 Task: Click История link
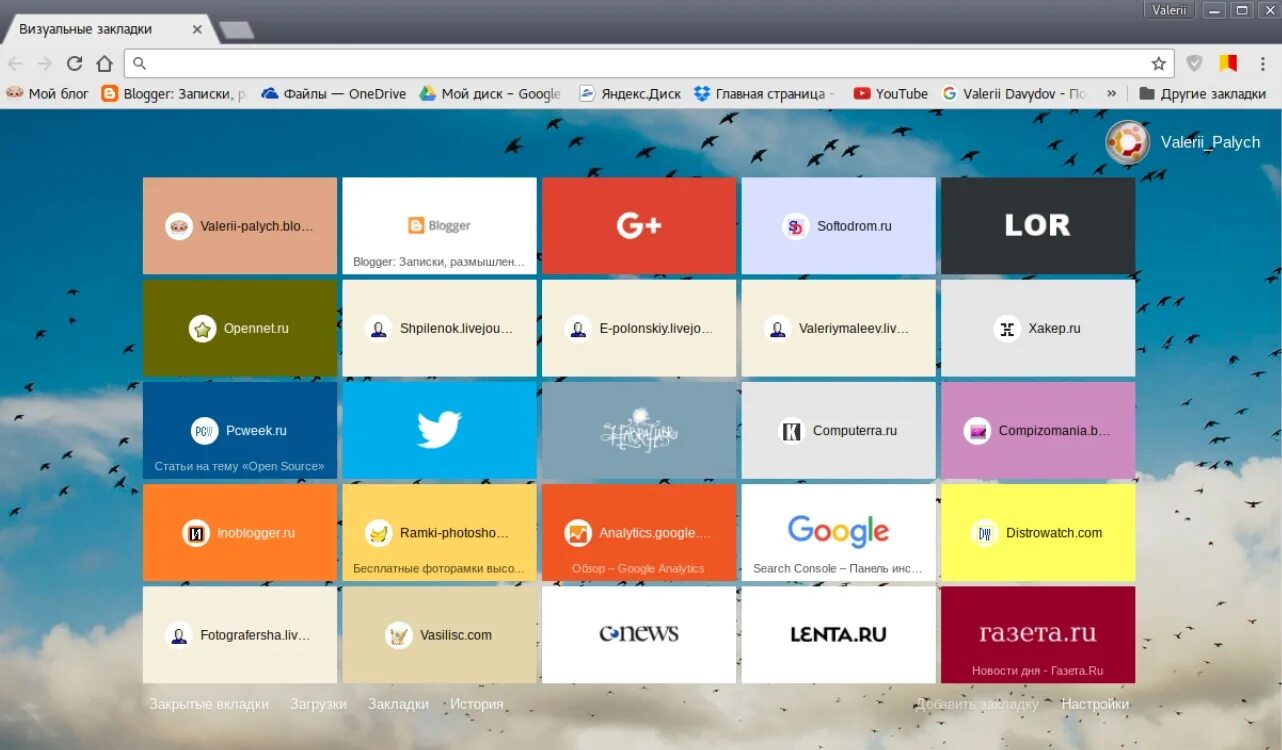(x=477, y=704)
